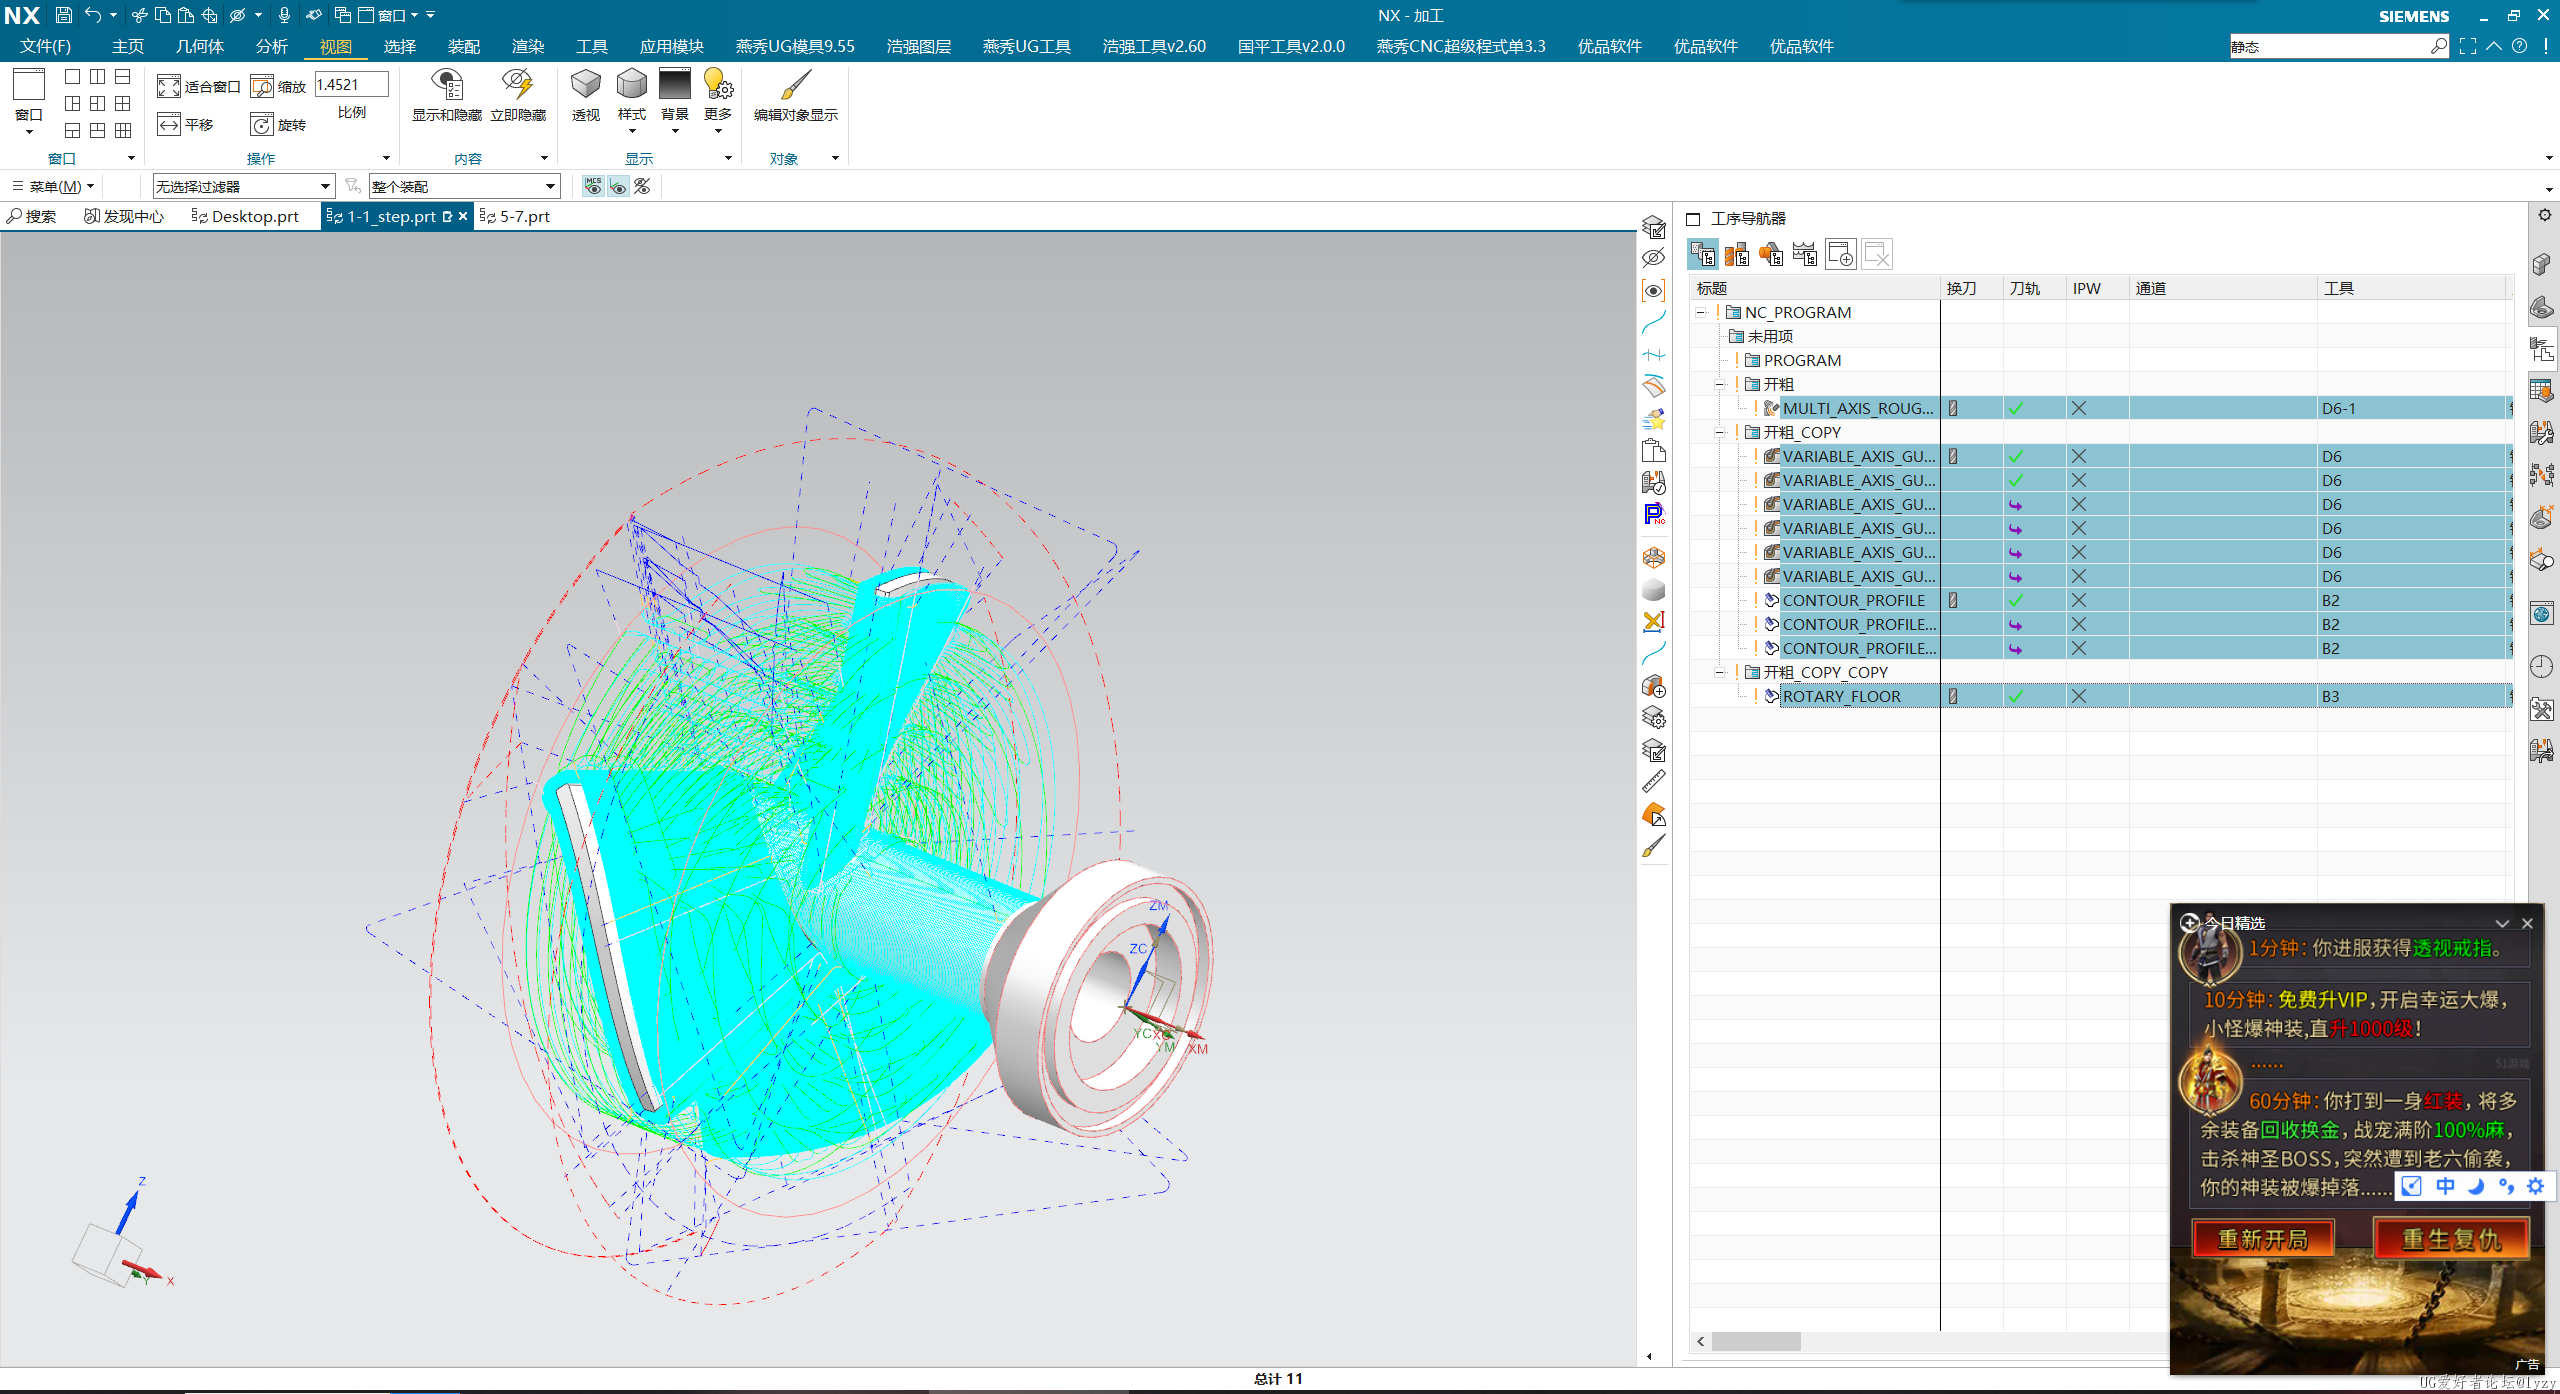
Task: Click the paste clipboard icon in vertical toolbar
Action: point(1654,451)
